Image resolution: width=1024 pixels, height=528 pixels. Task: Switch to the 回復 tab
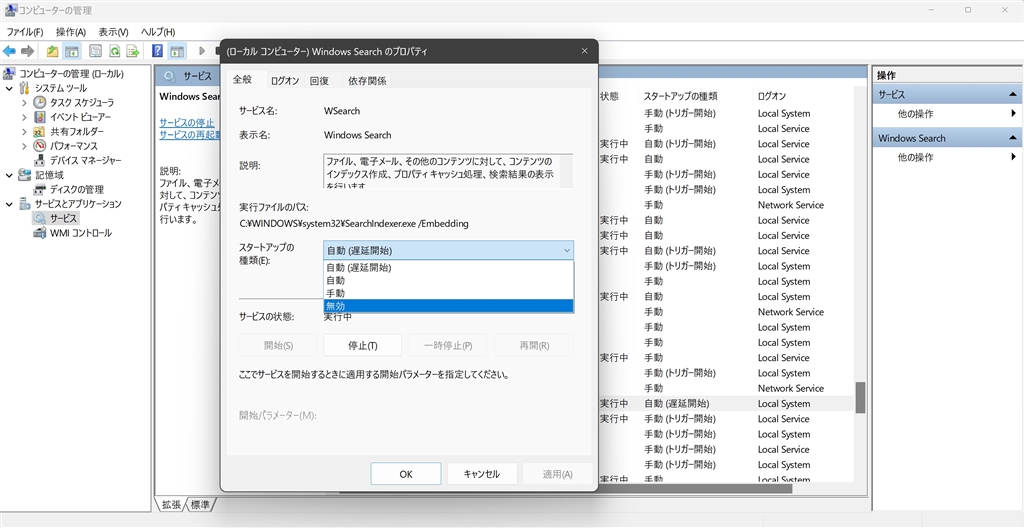tap(319, 80)
